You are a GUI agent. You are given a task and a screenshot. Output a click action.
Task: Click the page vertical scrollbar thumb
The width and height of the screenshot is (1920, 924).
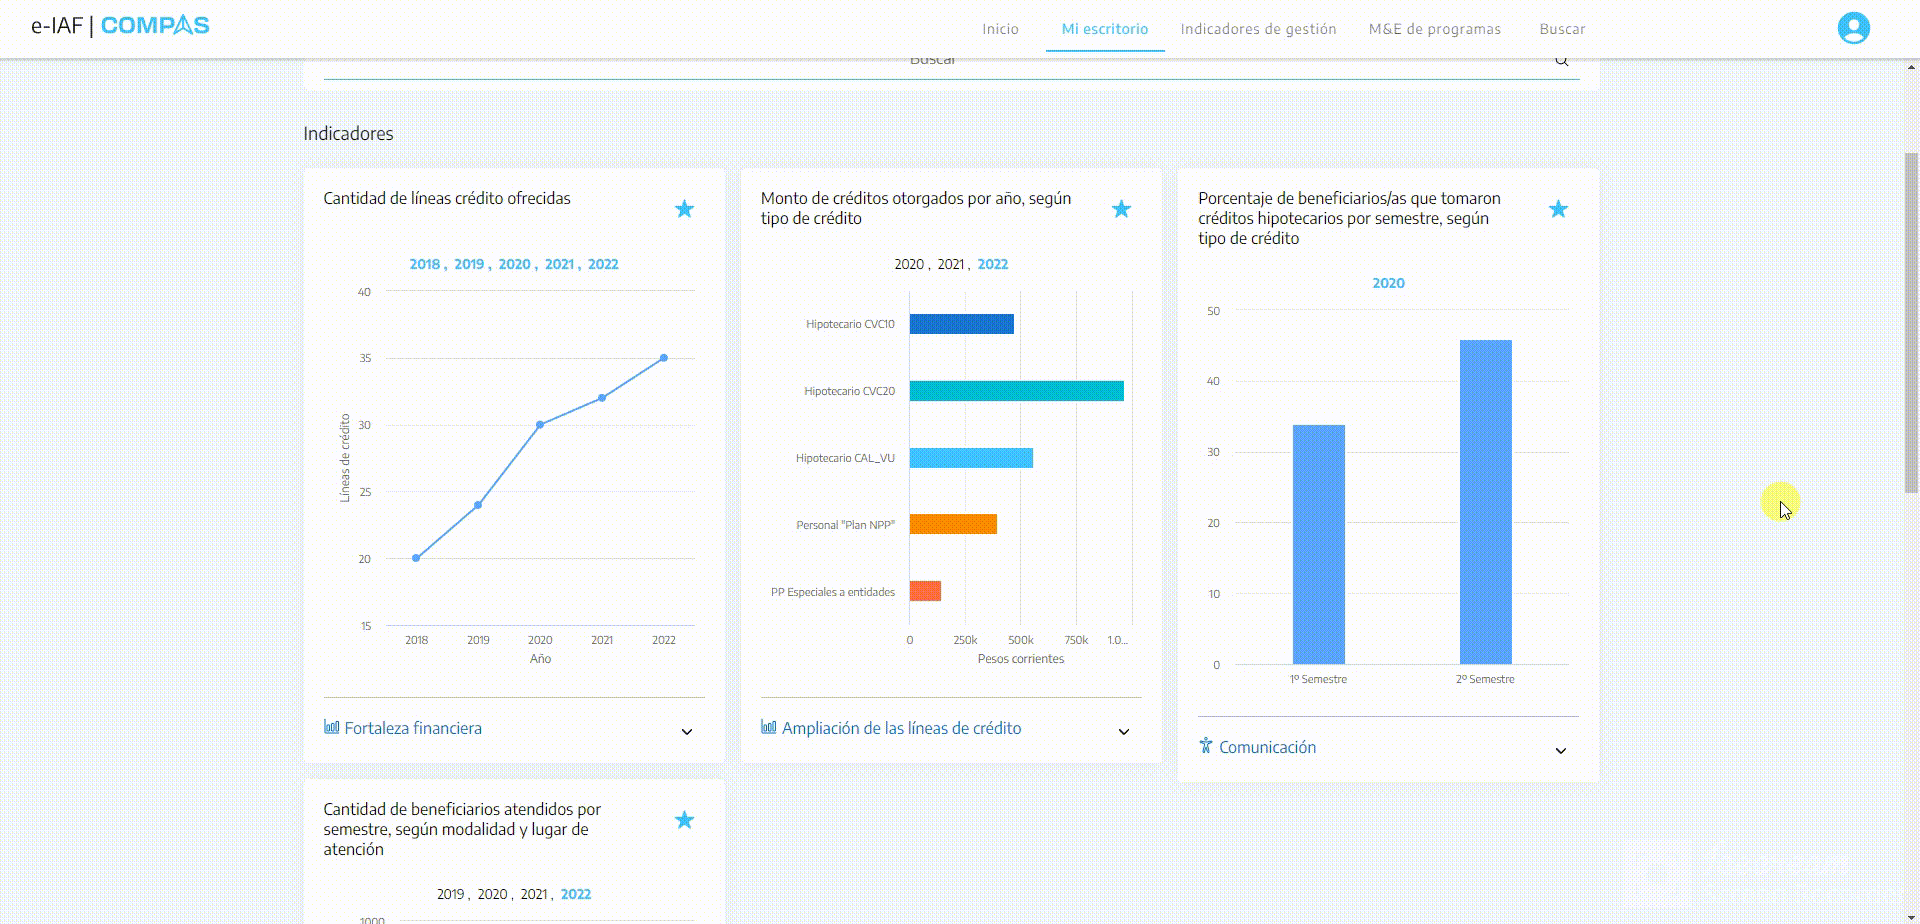1911,322
